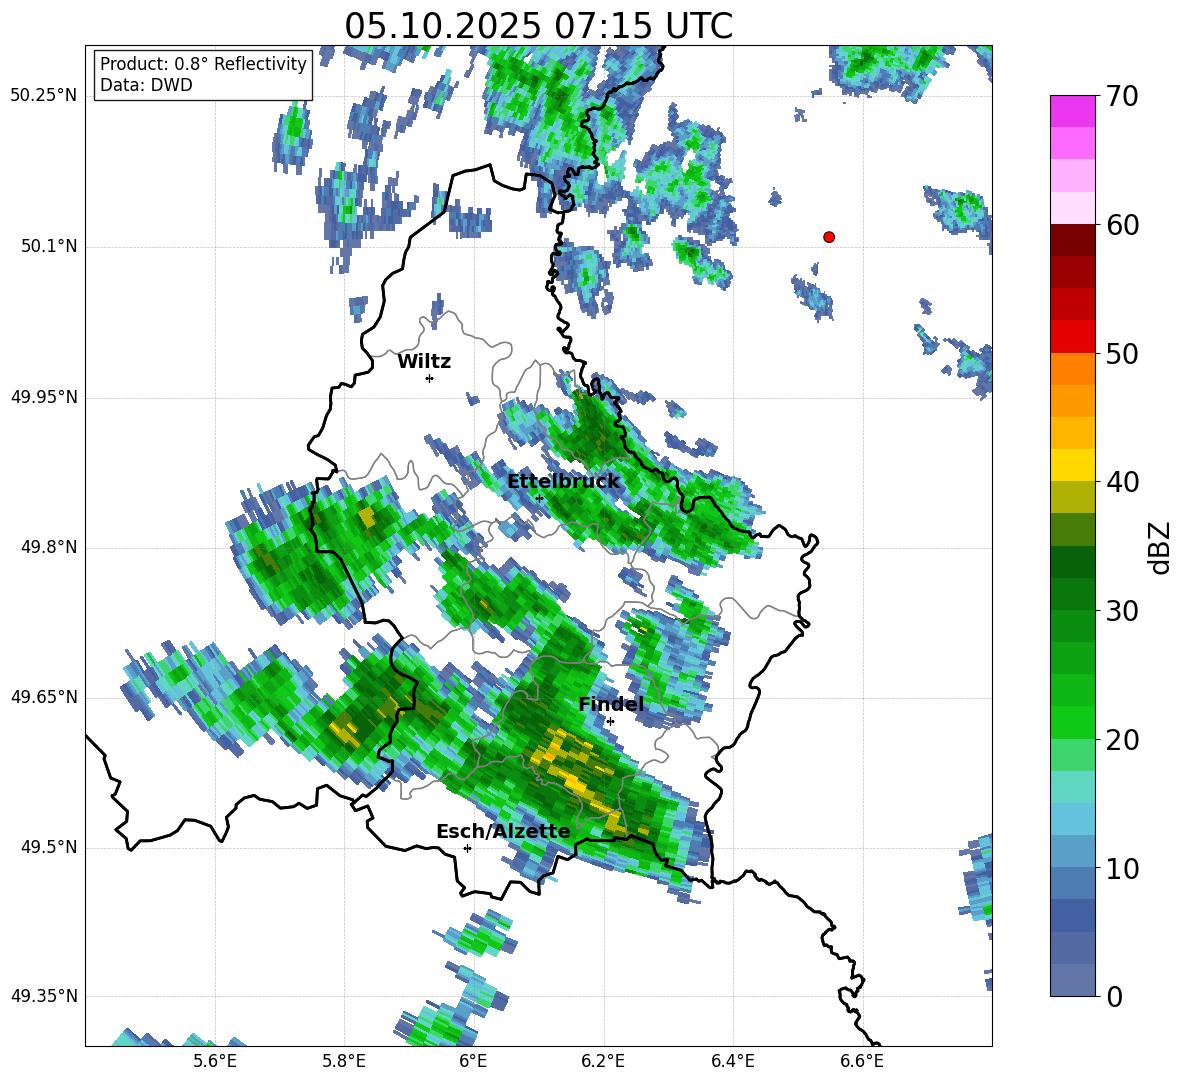Click the 49.5°N latitude label

(48, 847)
